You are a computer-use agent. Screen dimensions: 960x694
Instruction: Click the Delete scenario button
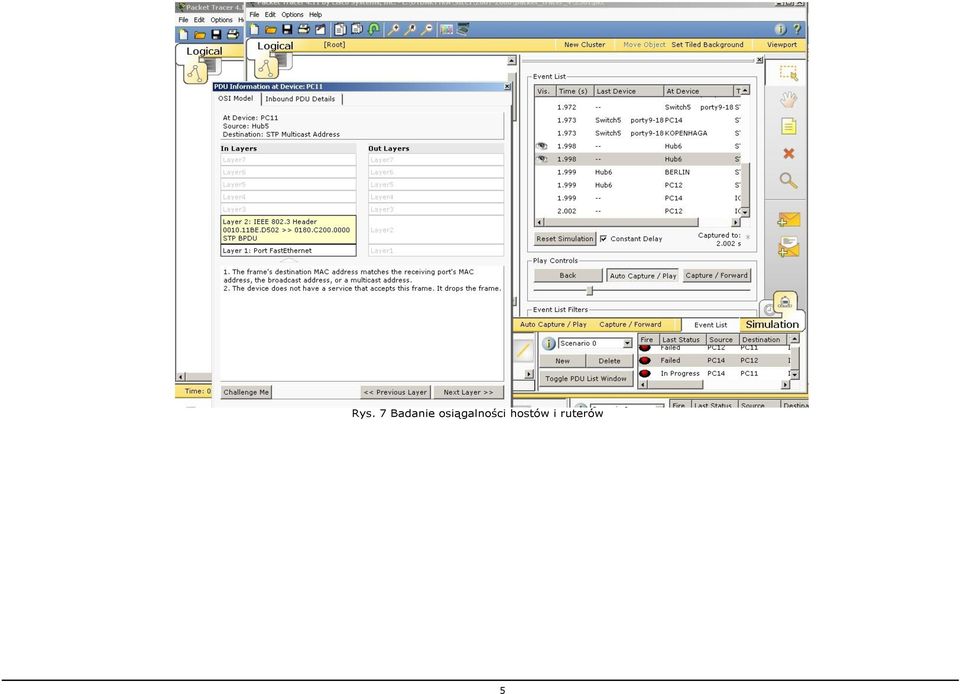pyautogui.click(x=609, y=361)
